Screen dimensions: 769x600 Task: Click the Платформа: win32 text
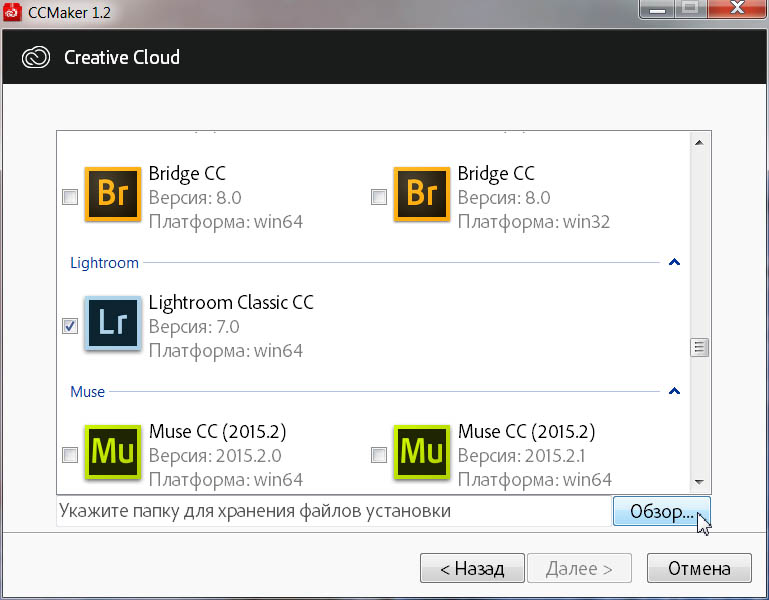534,222
